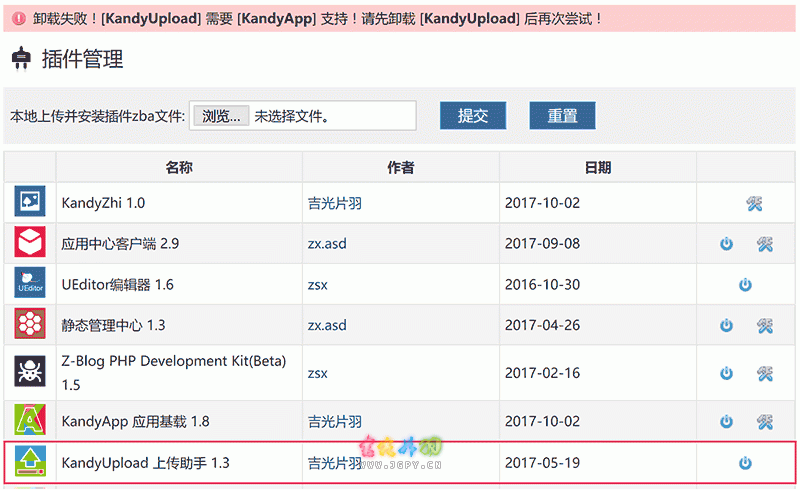This screenshot has width=800, height=490.
Task: Click the date 2017-04-26
Action: coord(542,325)
